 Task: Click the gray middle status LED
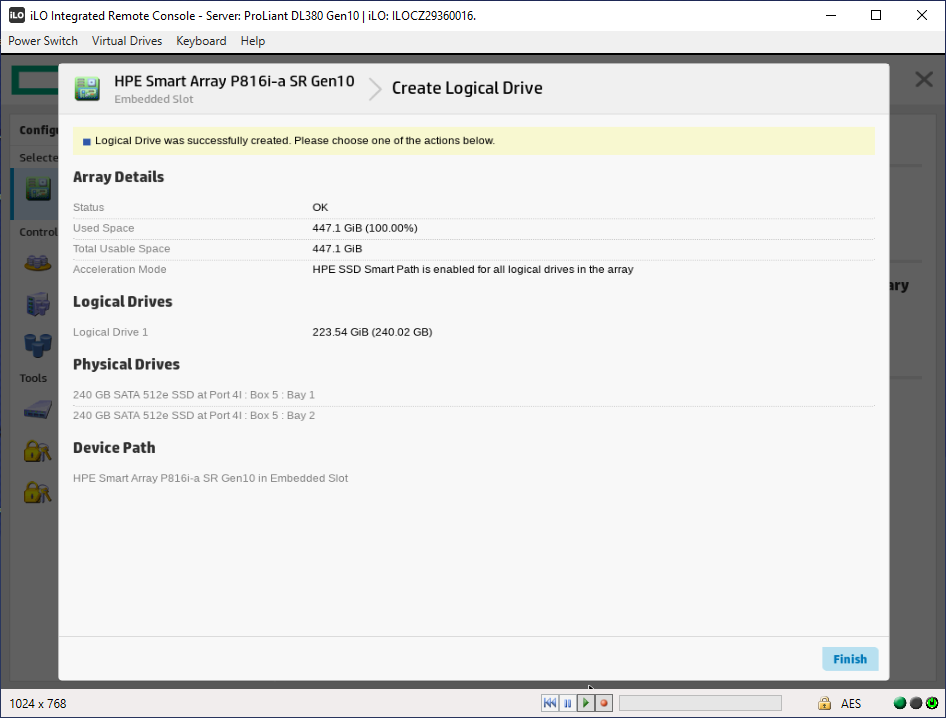pyautogui.click(x=916, y=703)
